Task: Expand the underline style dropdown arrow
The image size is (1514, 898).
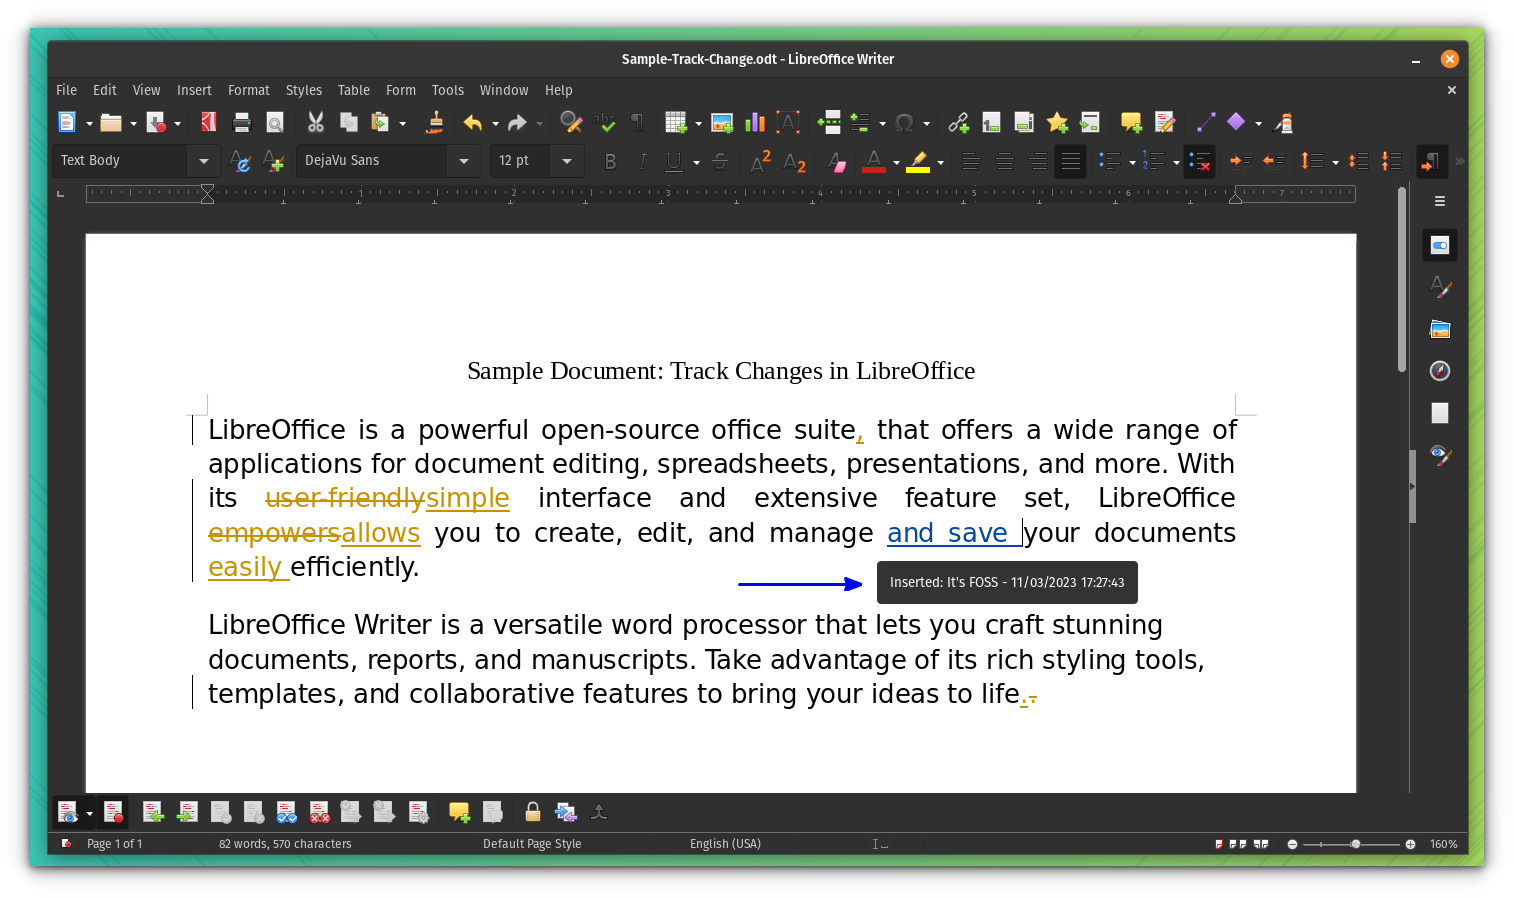Action: 696,161
